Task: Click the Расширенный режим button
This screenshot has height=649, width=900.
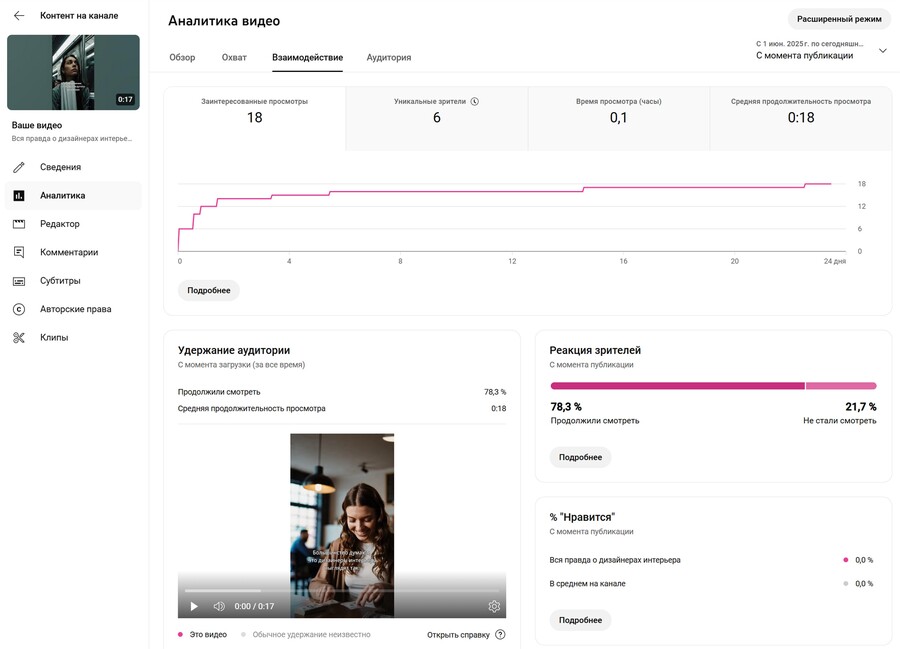Action: [839, 19]
